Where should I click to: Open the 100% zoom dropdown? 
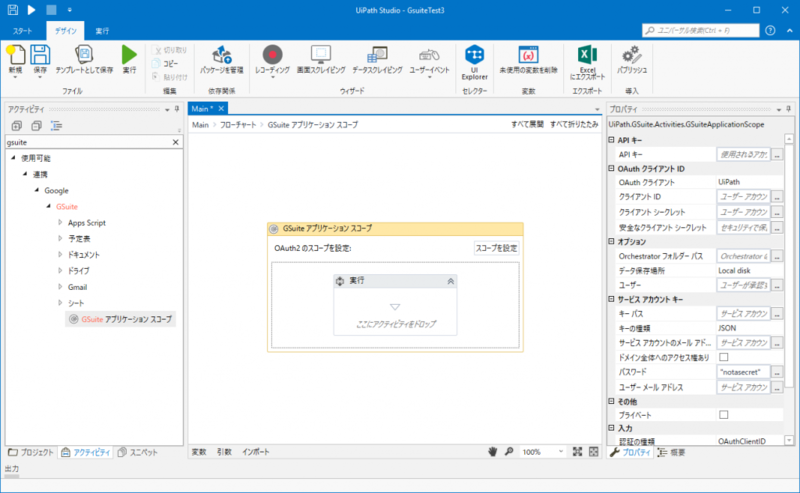(x=561, y=452)
